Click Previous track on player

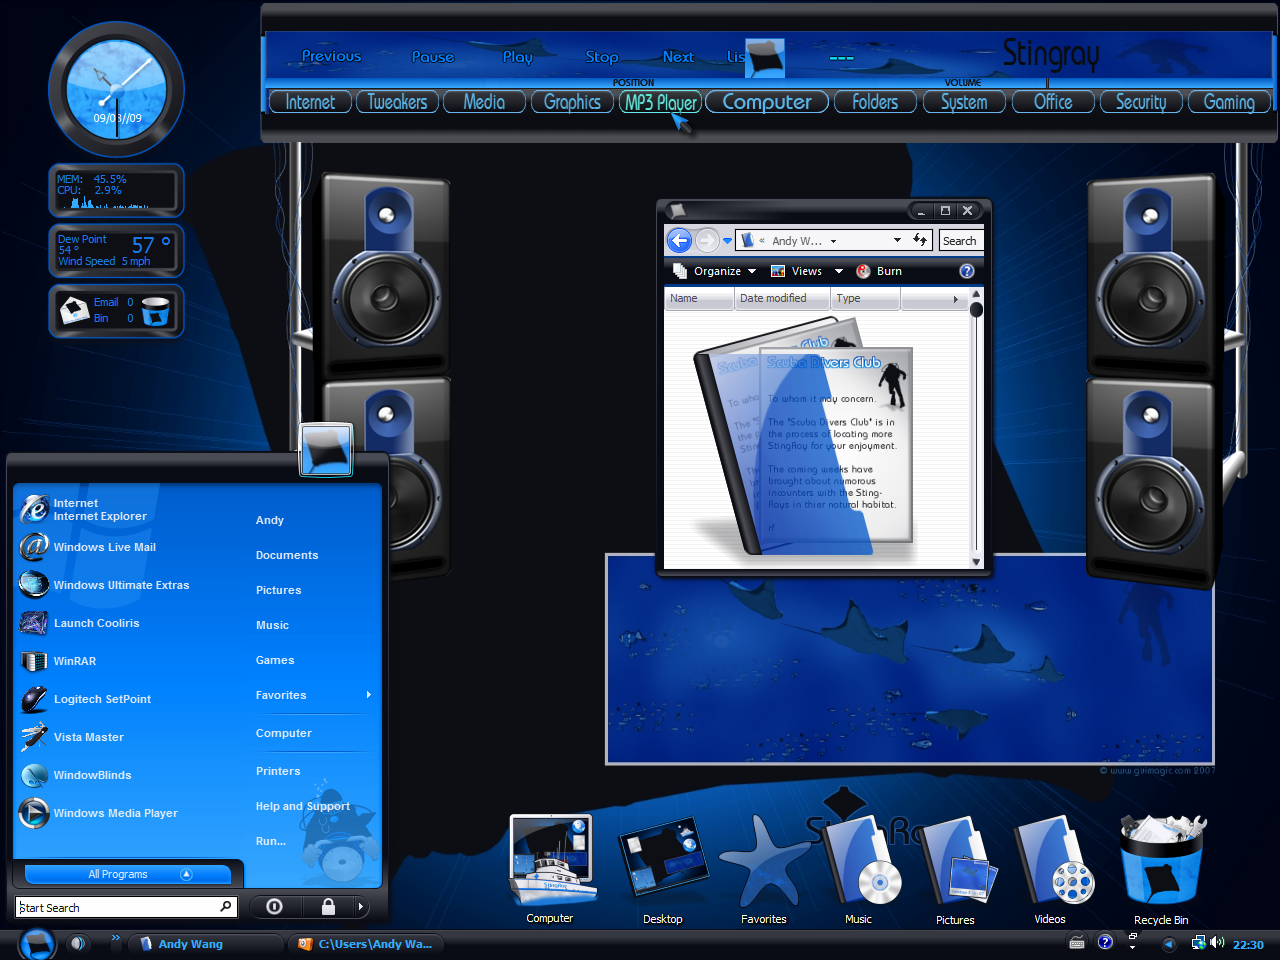(331, 56)
